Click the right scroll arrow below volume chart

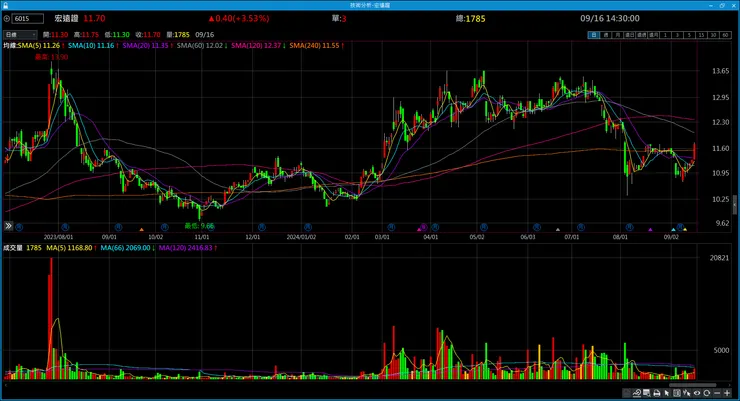[x=731, y=385]
